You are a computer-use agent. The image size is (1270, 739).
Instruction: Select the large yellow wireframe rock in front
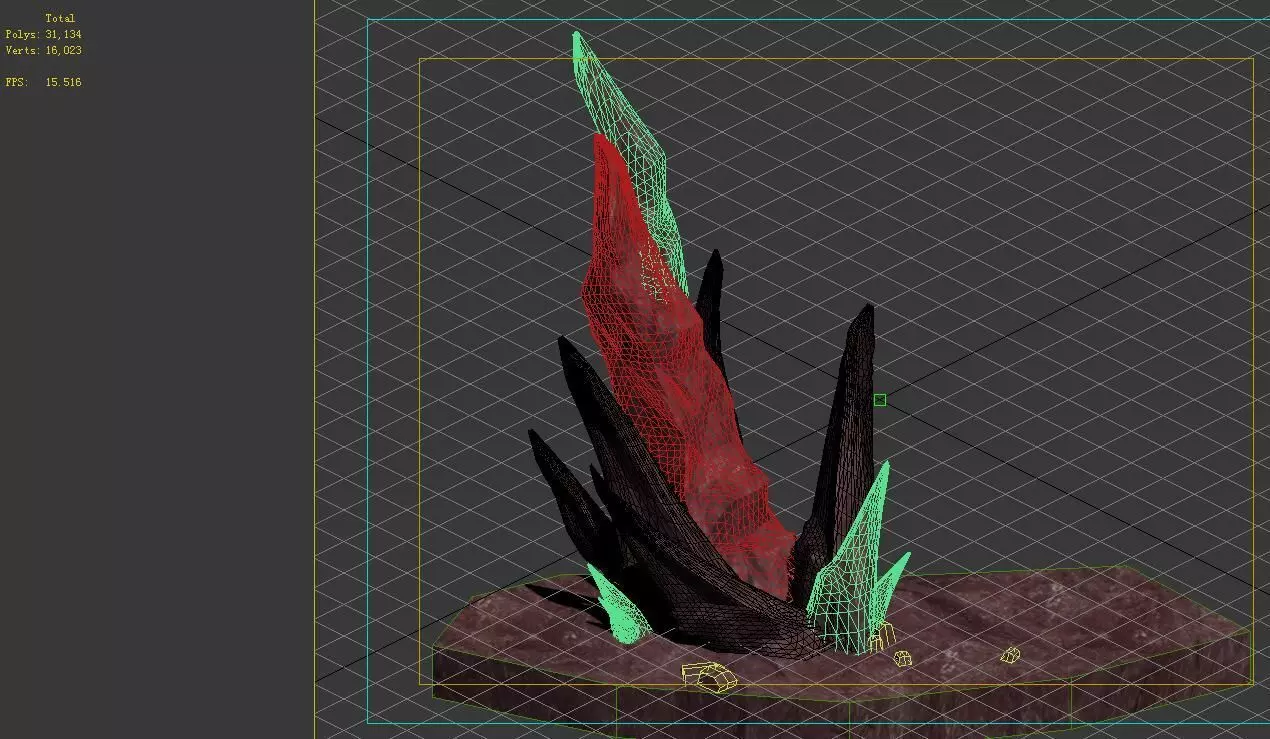coord(709,678)
